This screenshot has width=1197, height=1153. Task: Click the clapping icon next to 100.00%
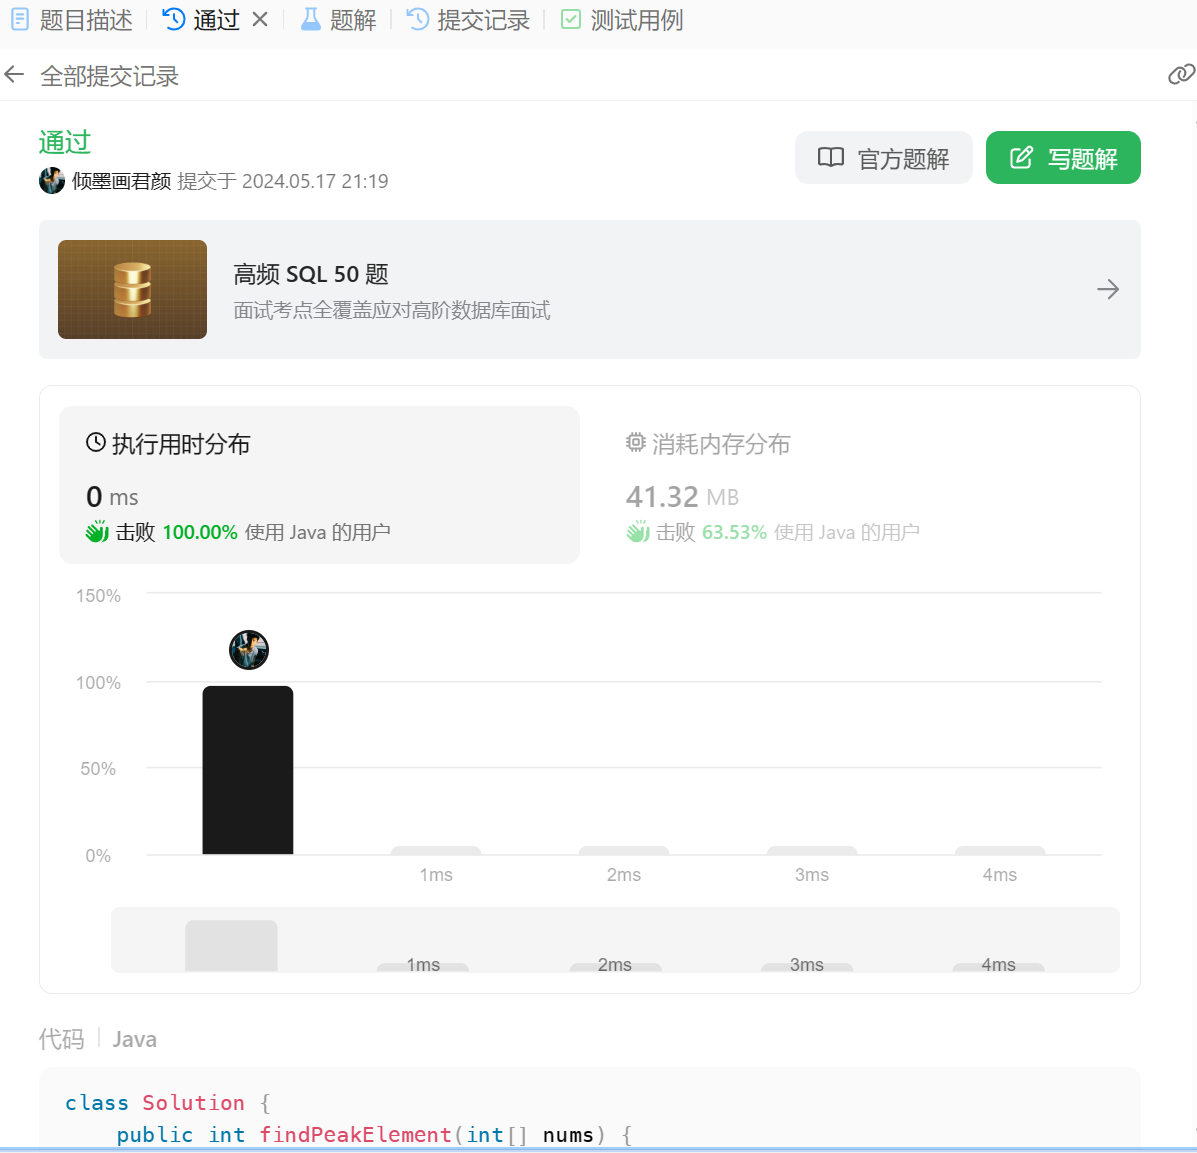pyautogui.click(x=97, y=531)
